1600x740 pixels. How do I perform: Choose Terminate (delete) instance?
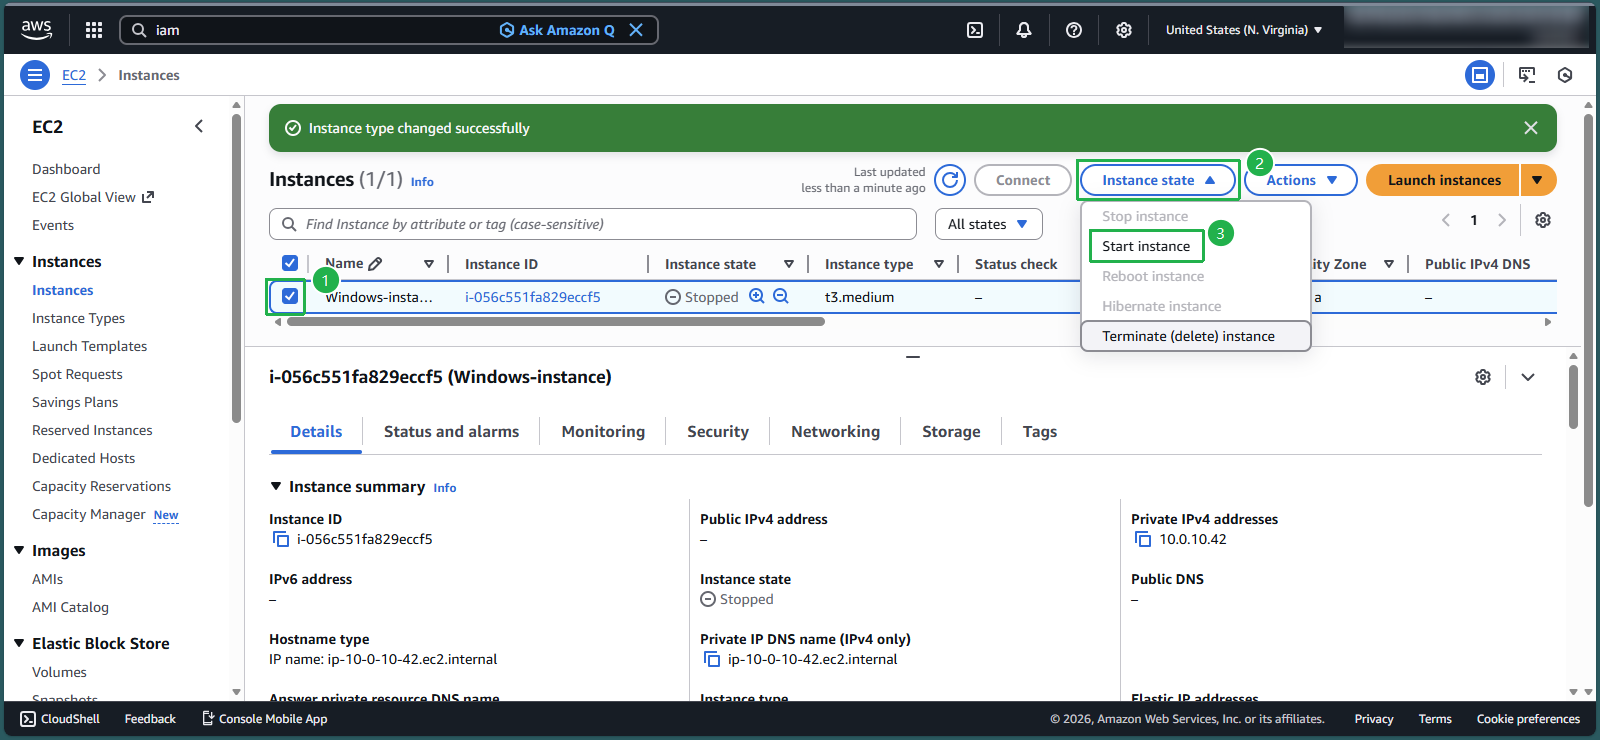[x=1196, y=336]
